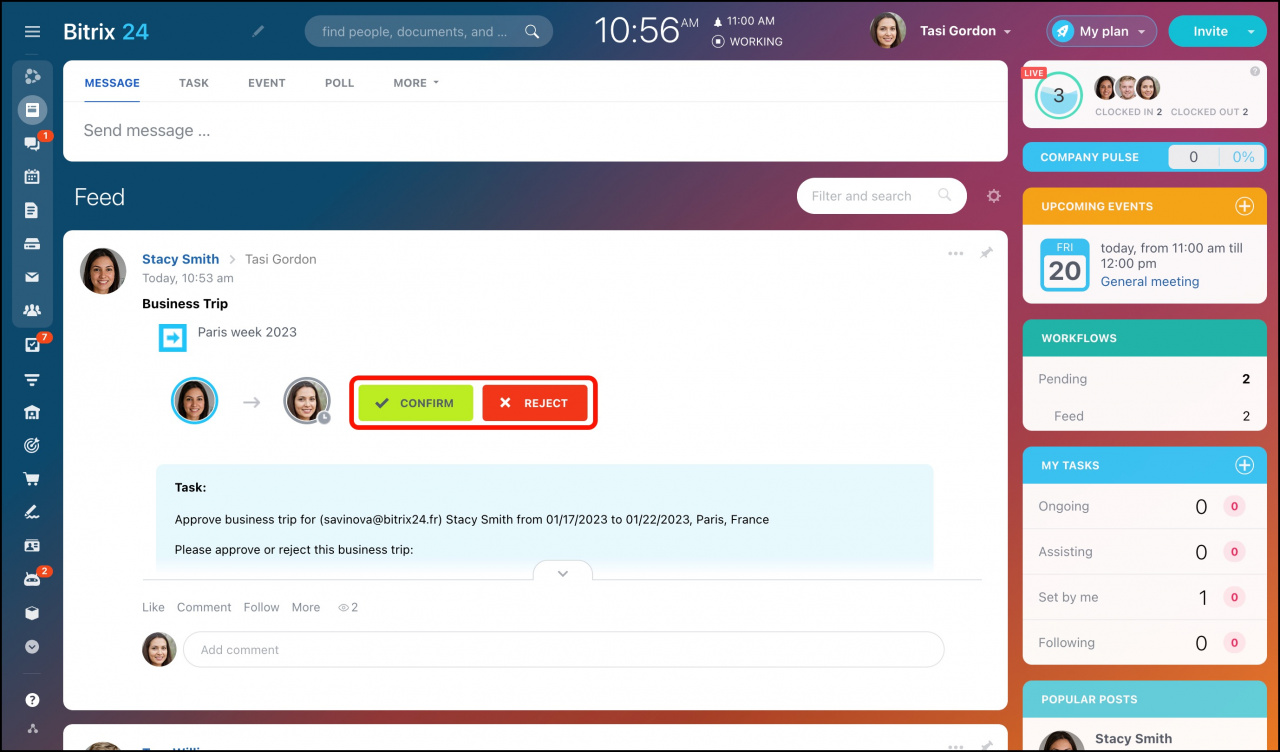Open the Invite dropdown arrow
Viewport: 1280px width, 752px height.
pos(1251,31)
